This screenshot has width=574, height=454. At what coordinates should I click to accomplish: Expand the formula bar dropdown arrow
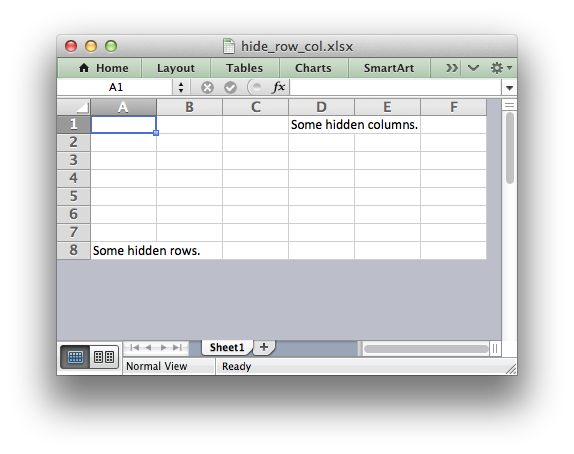coord(509,88)
